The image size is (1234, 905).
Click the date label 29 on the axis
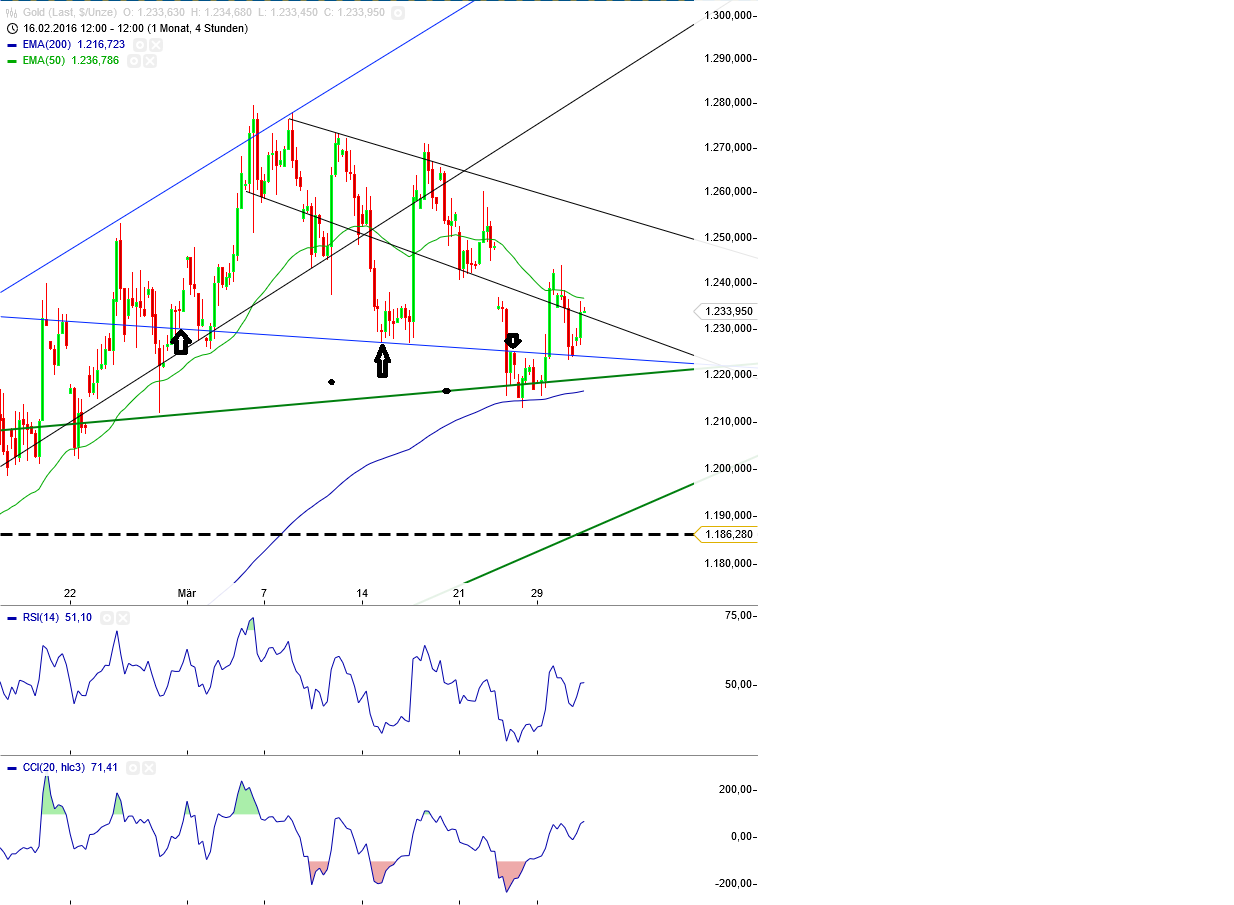coord(536,593)
